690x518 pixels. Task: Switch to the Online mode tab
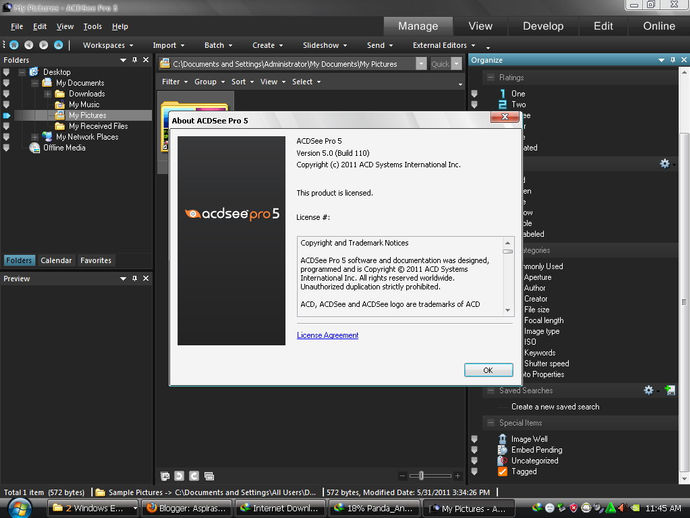coord(659,26)
